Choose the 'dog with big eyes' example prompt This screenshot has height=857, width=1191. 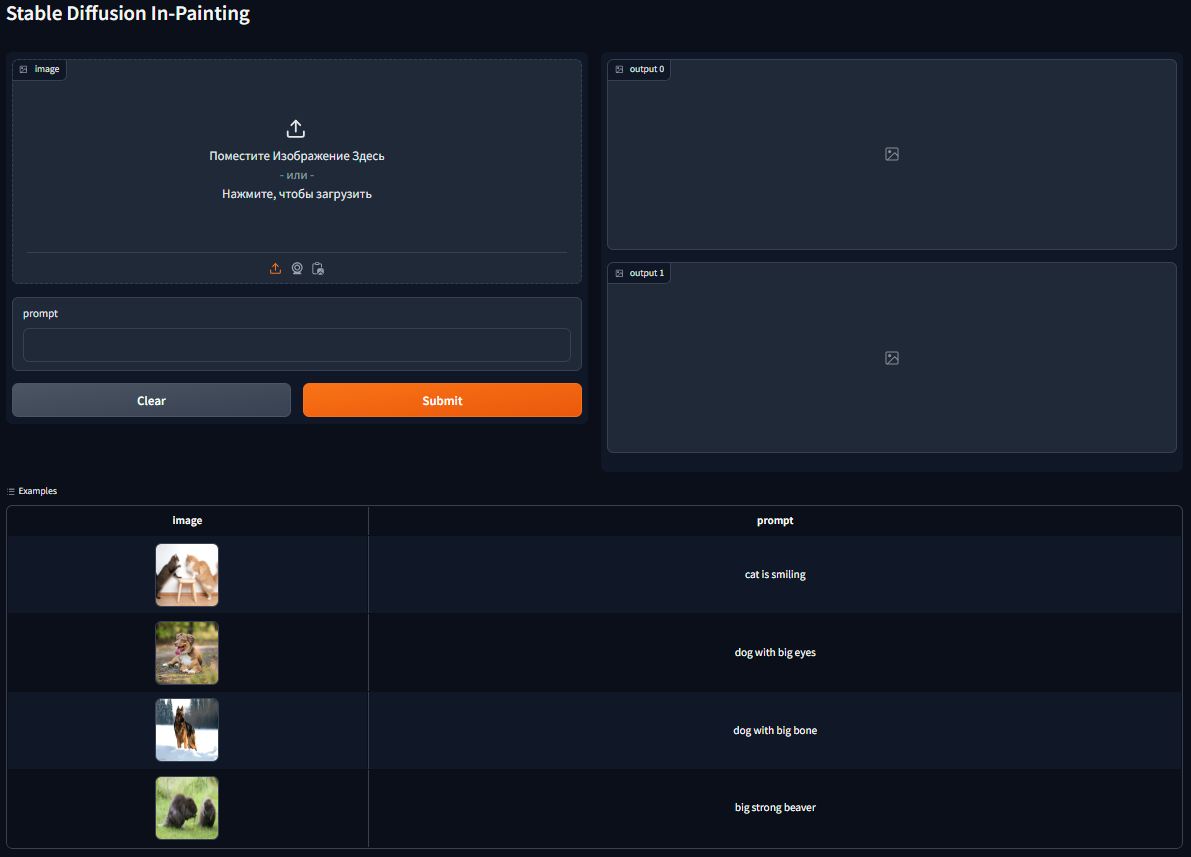tap(775, 653)
